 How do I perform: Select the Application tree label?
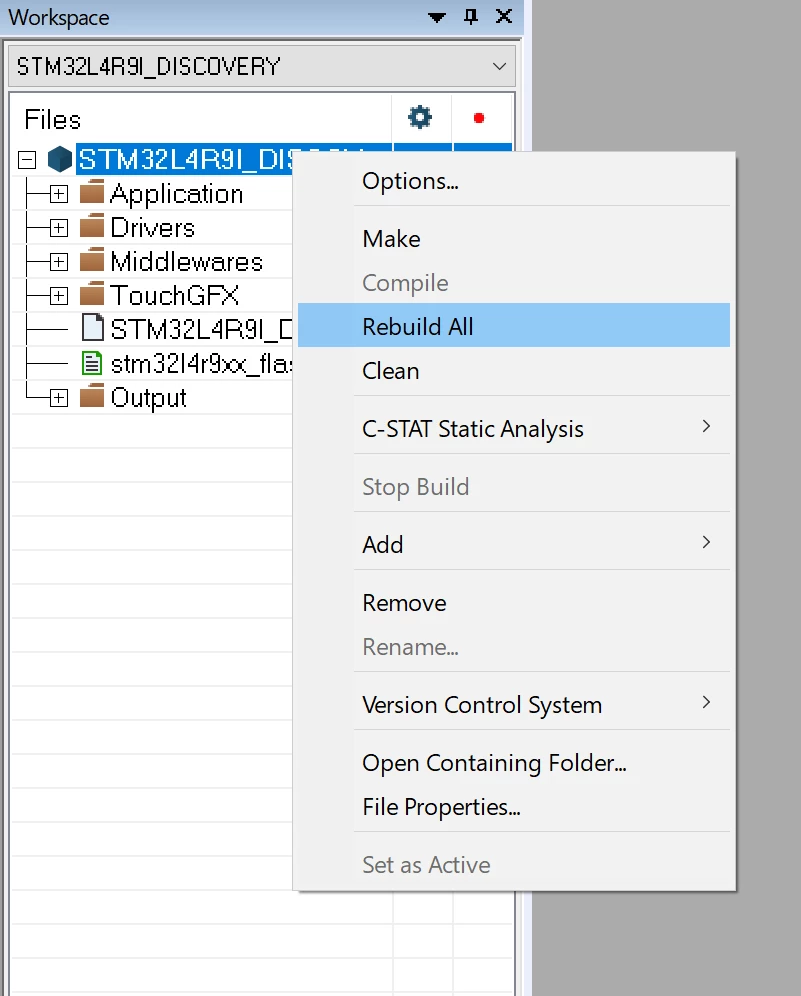pos(177,194)
